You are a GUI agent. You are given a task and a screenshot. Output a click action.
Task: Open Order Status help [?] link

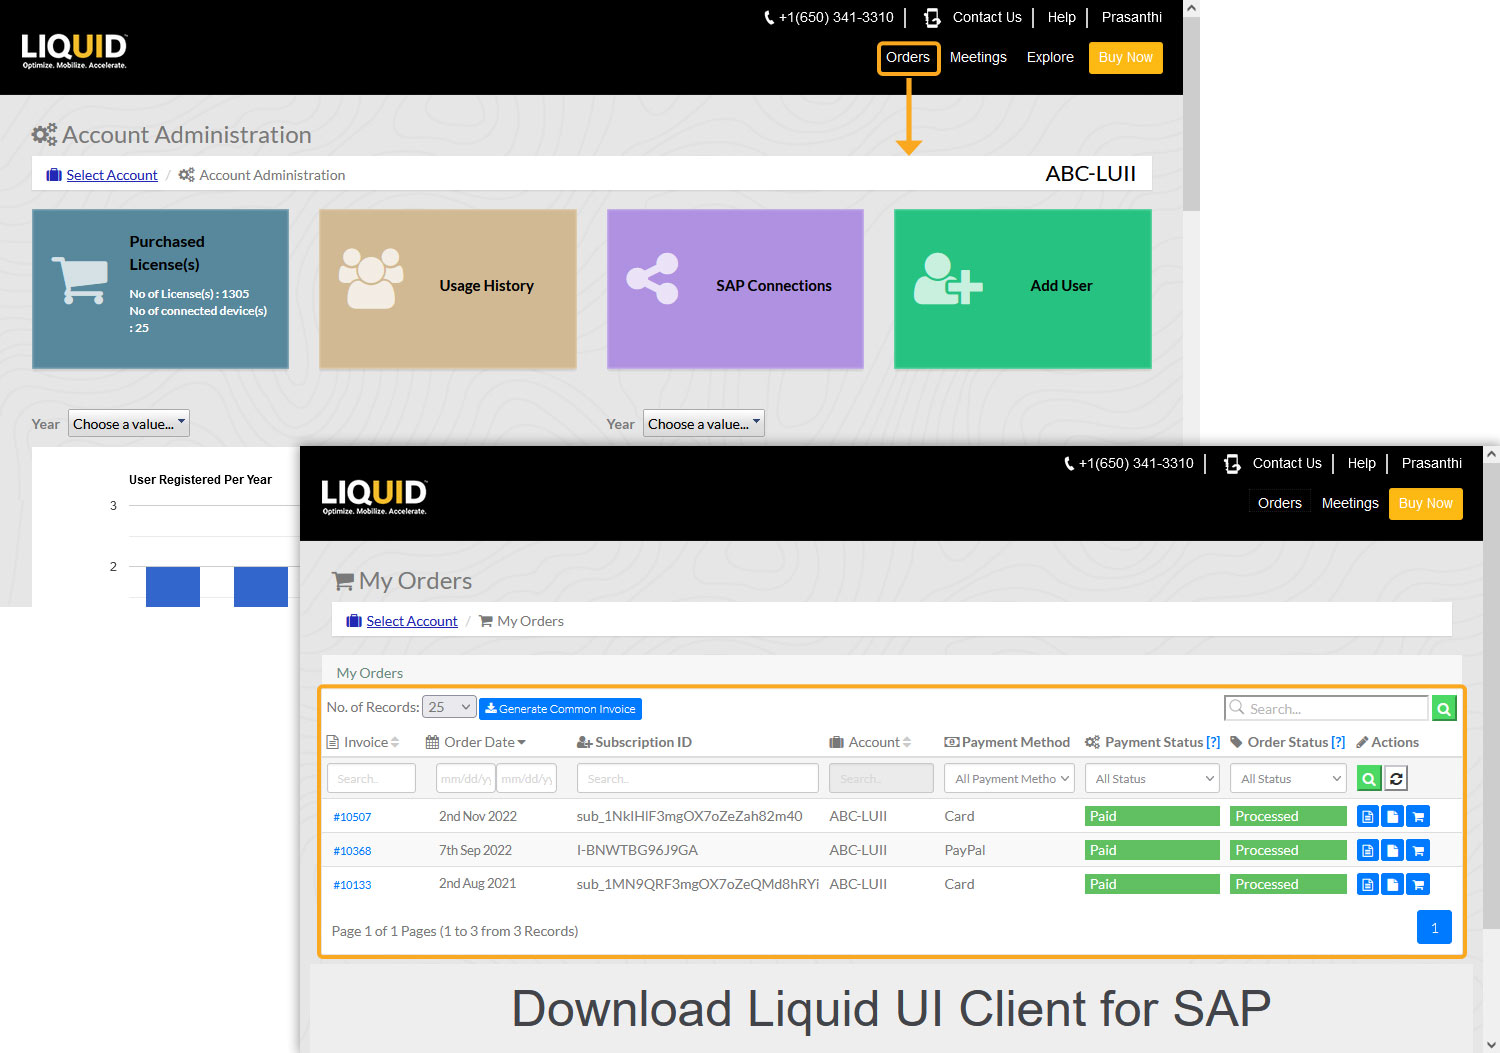1338,742
